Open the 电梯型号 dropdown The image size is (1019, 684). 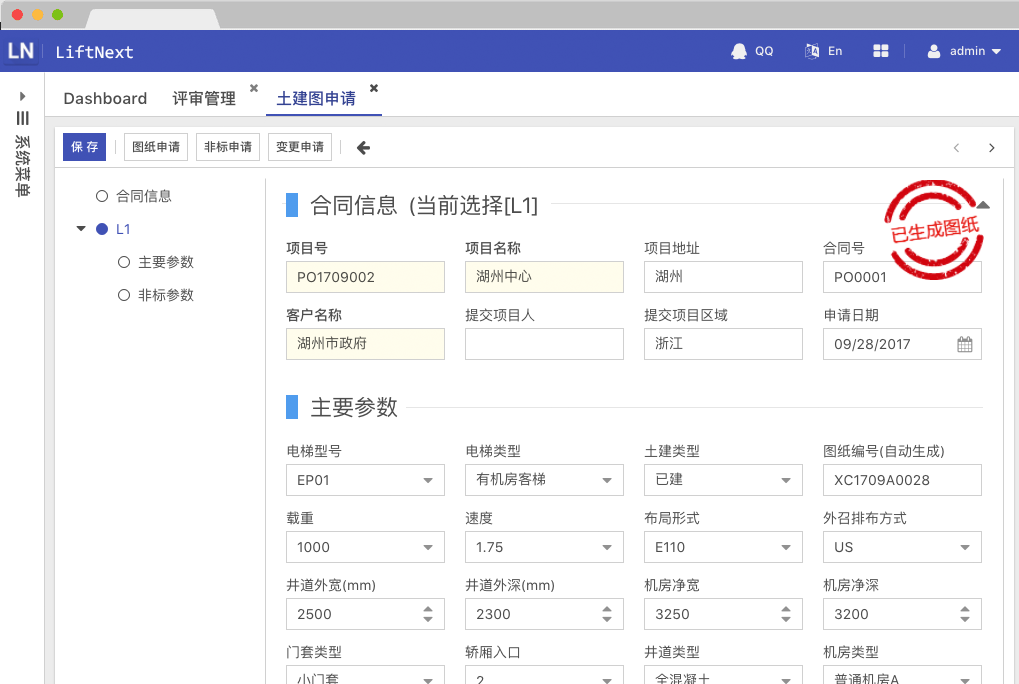pyautogui.click(x=365, y=480)
